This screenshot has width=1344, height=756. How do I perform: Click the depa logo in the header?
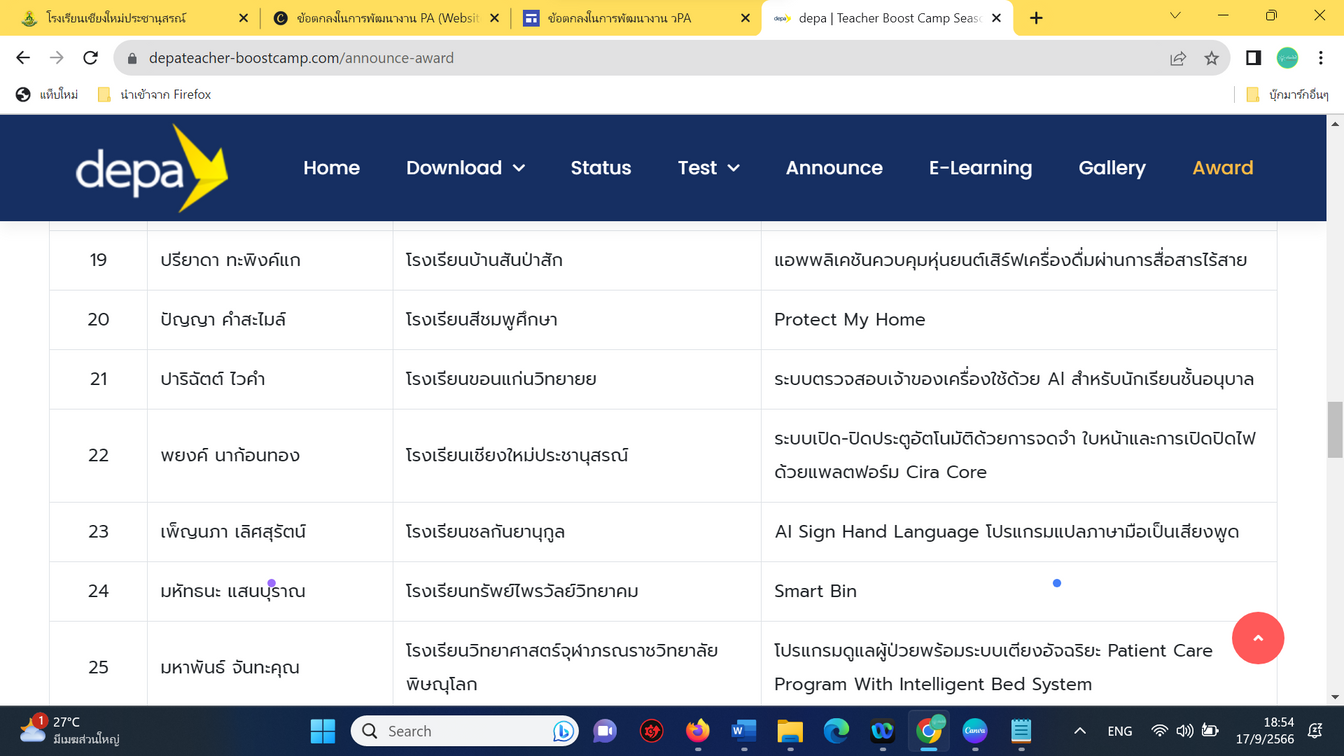coord(152,168)
